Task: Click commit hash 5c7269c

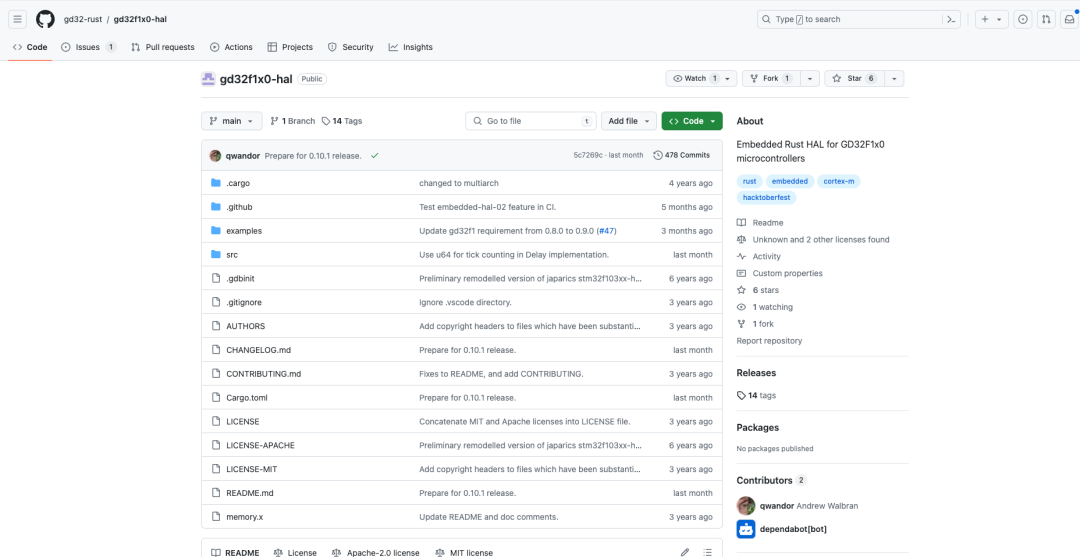Action: [x=589, y=156]
